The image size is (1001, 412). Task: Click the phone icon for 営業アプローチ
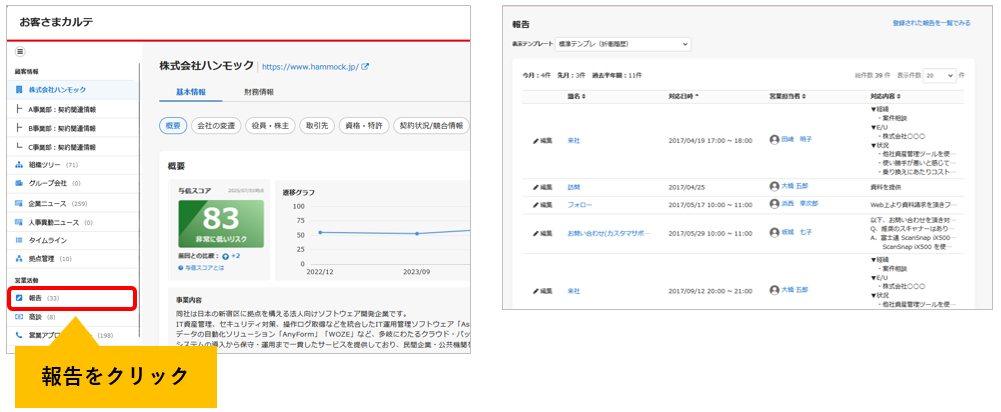pos(19,335)
